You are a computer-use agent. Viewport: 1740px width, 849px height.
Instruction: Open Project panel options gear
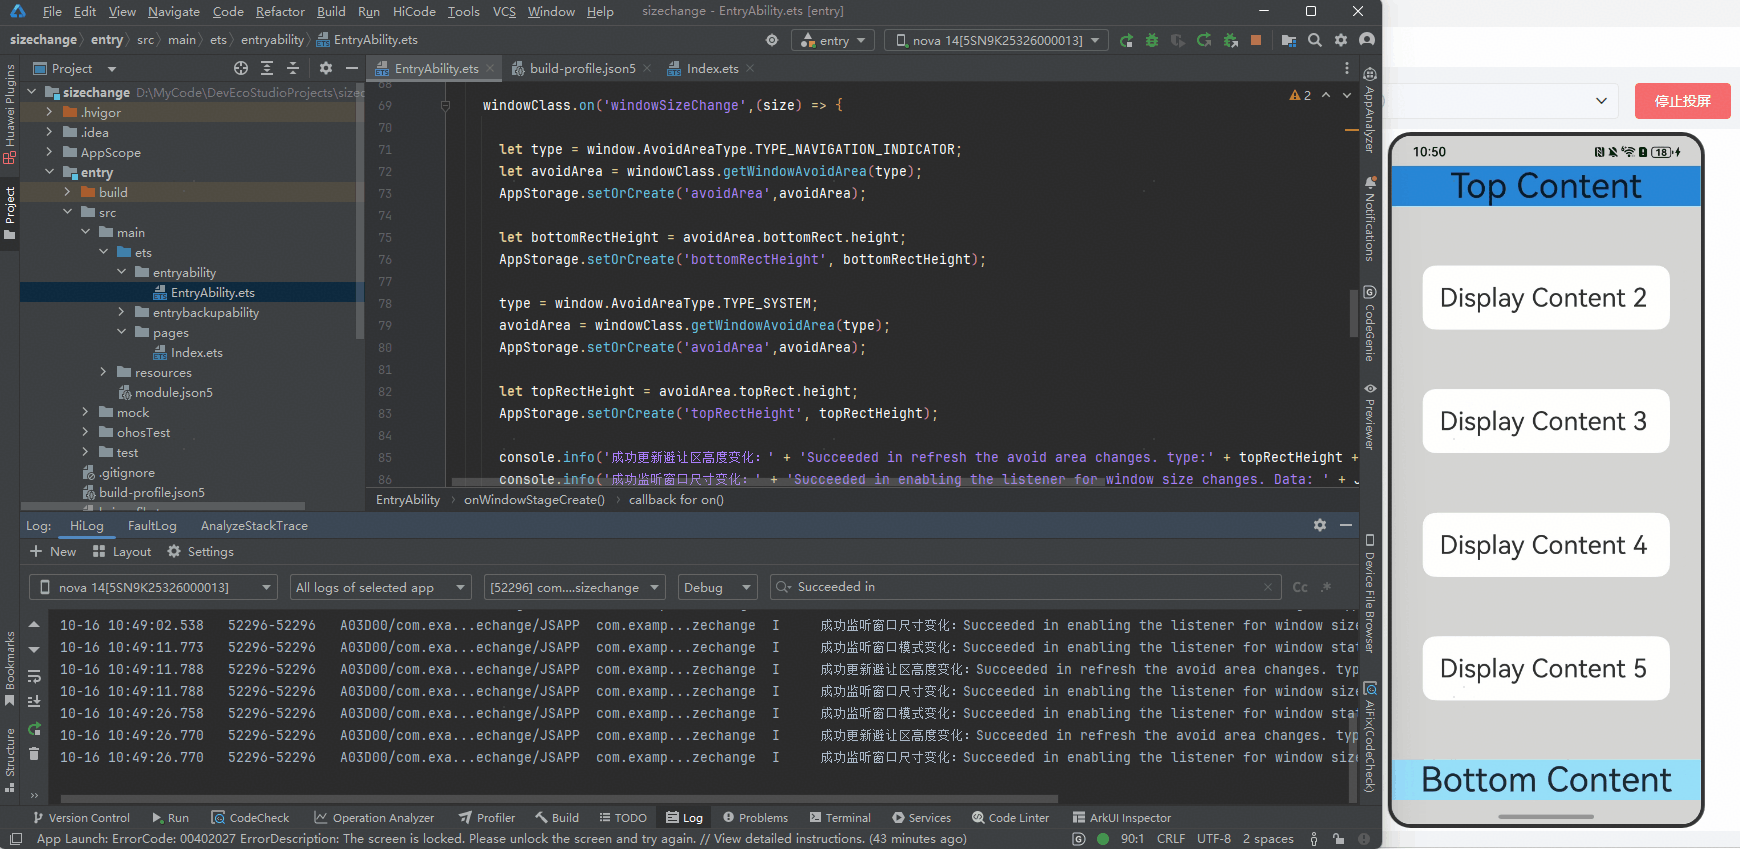pyautogui.click(x=326, y=68)
